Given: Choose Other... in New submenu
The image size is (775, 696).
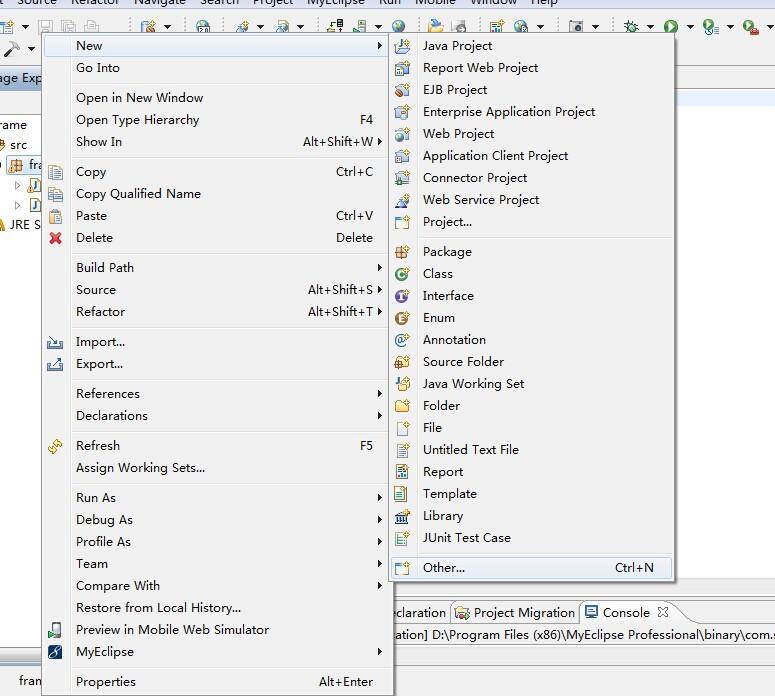Looking at the screenshot, I should pyautogui.click(x=531, y=568).
